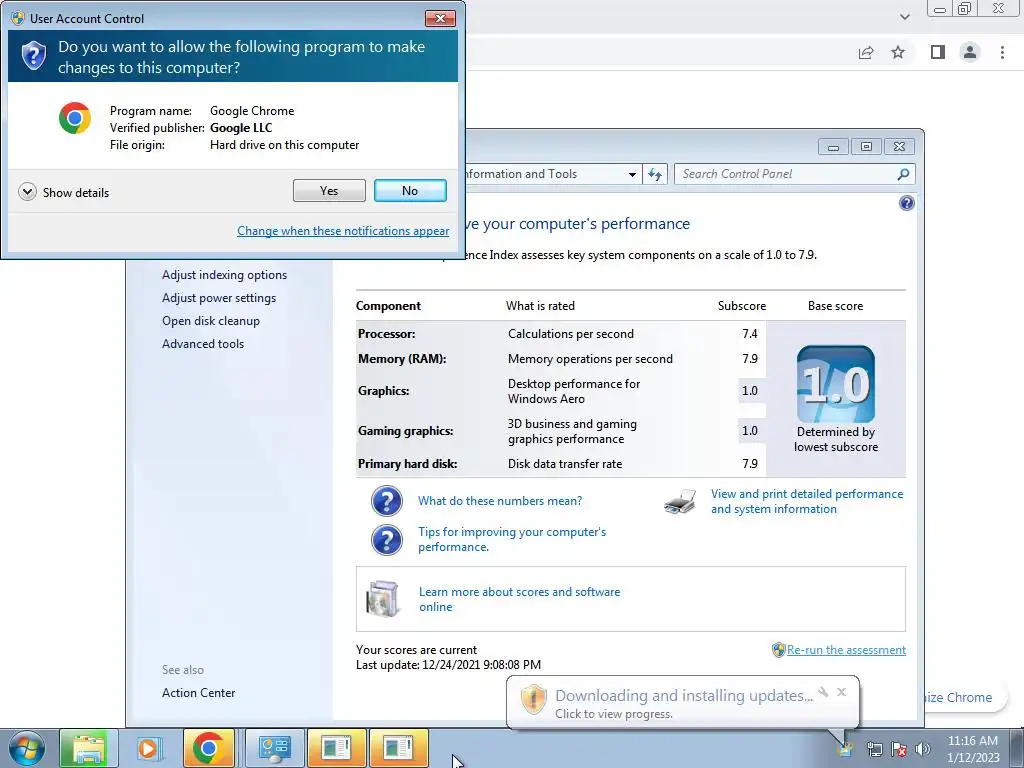Open Chrome share page icon
1024x768 pixels.
[x=866, y=52]
